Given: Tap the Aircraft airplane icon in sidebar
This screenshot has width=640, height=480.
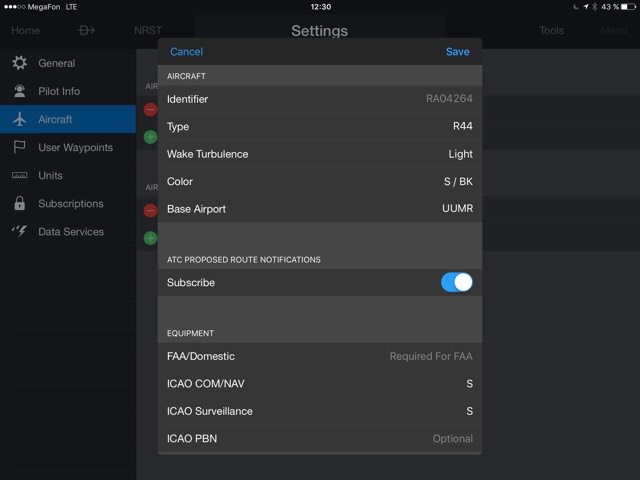Looking at the screenshot, I should click(19, 119).
